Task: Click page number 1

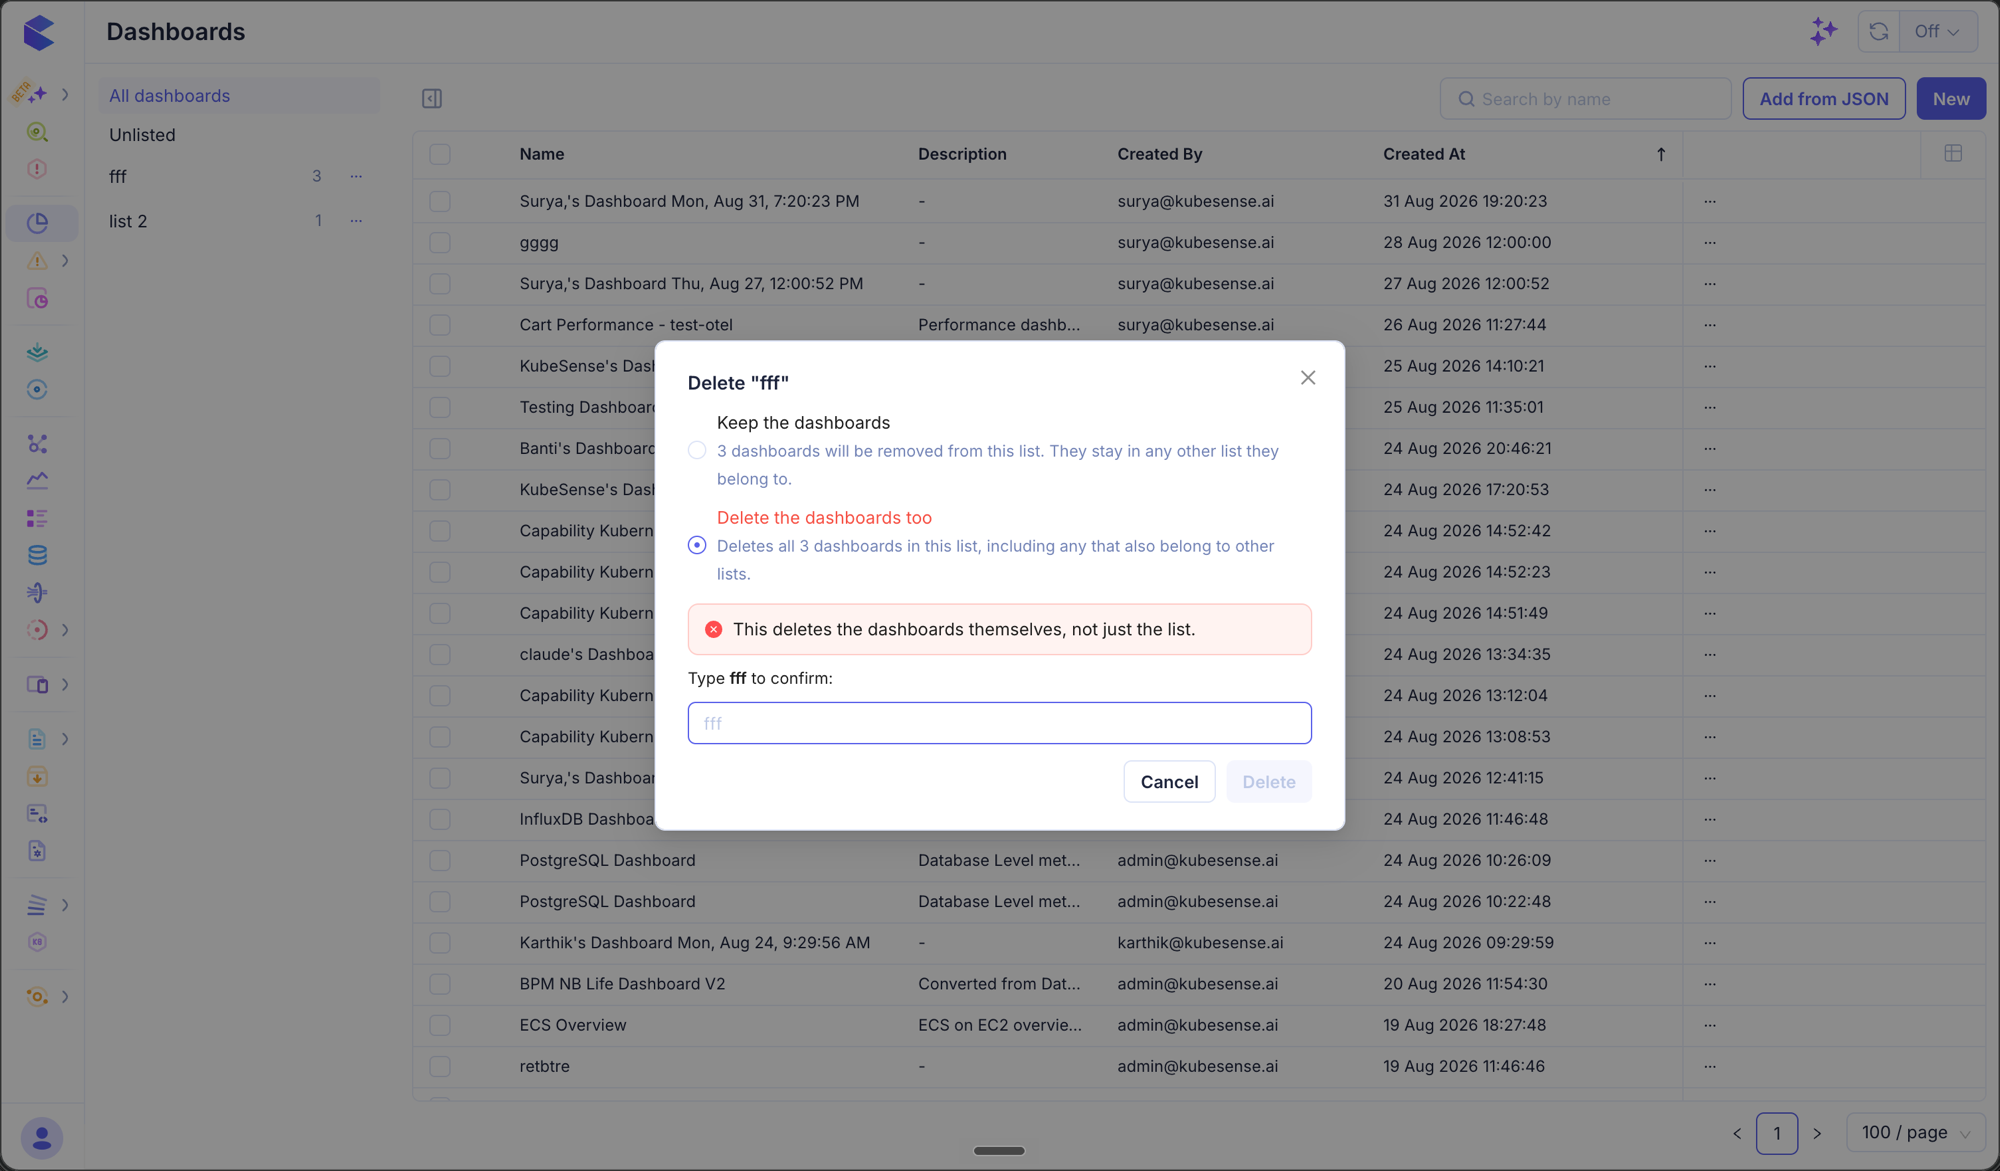Action: coord(1777,1133)
